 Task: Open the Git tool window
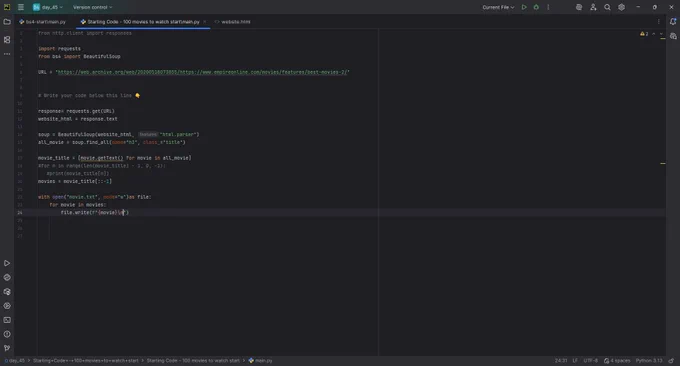[x=7, y=348]
